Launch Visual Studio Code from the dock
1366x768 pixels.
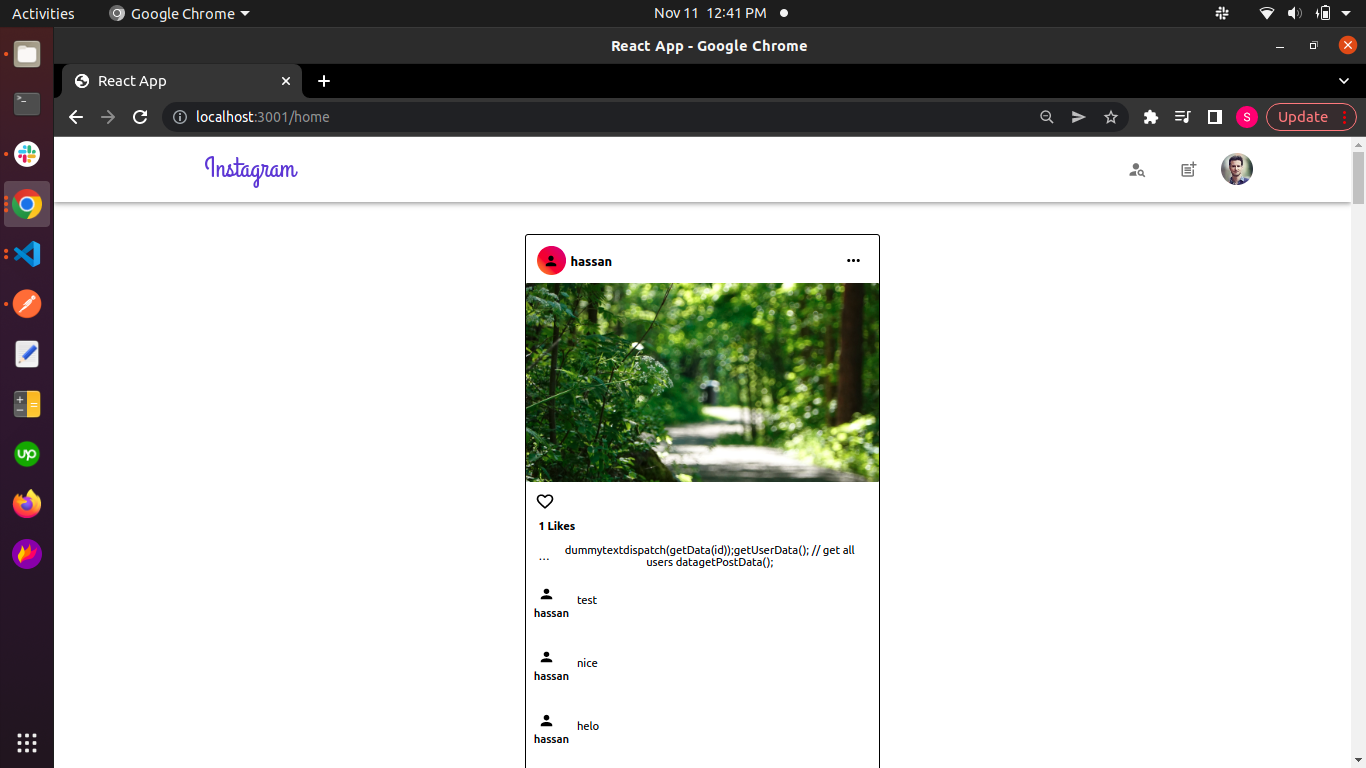27,254
